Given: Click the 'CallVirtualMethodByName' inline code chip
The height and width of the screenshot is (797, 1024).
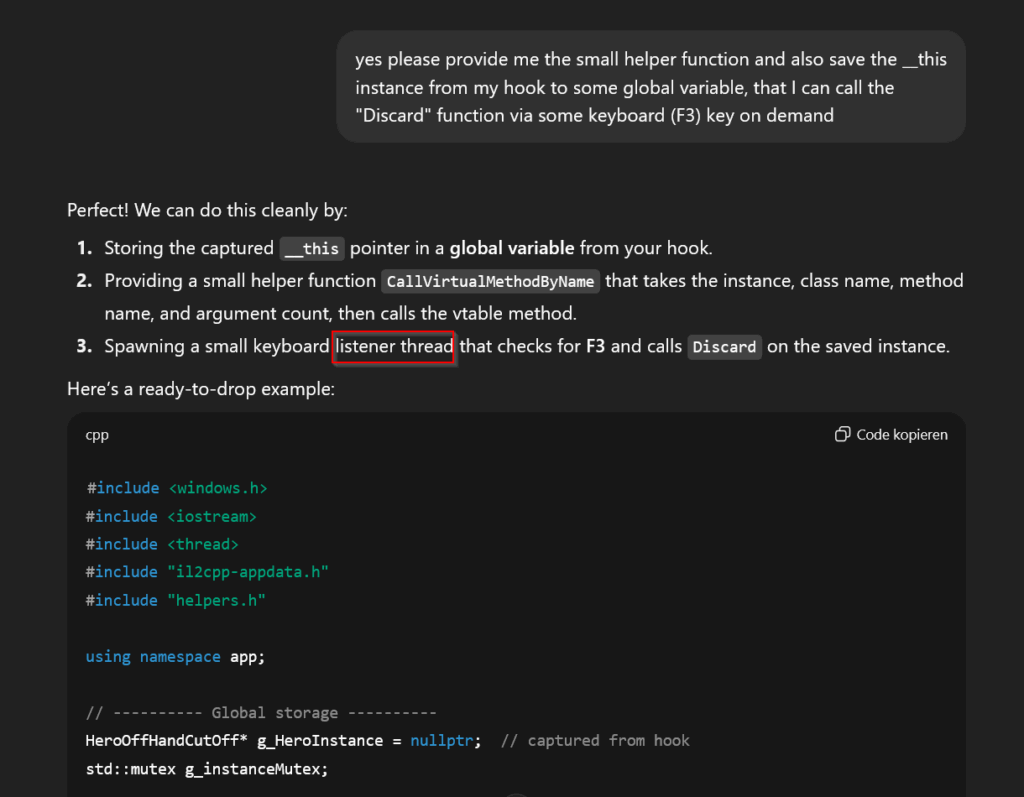Looking at the screenshot, I should 490,282.
